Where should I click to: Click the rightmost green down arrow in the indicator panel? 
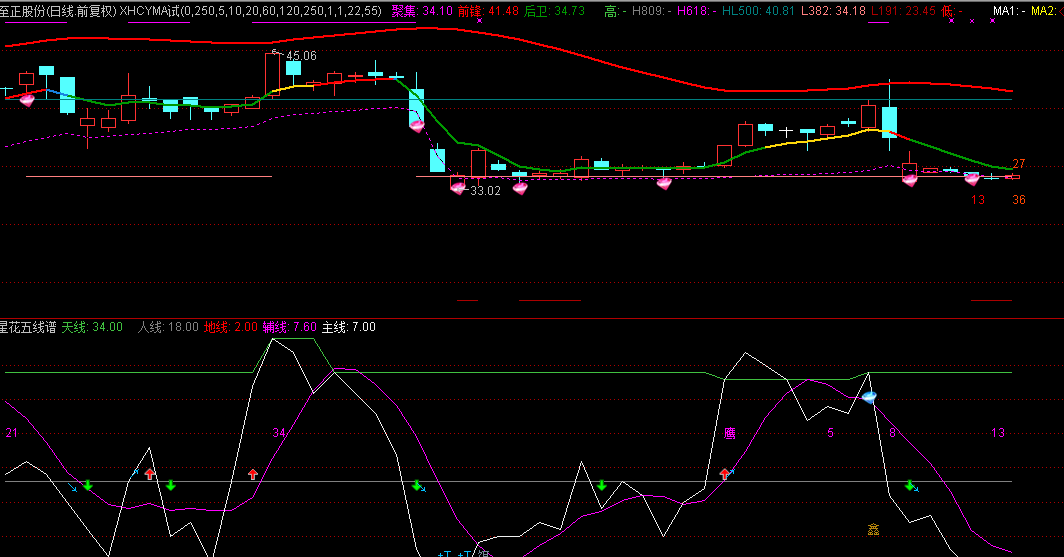[910, 485]
